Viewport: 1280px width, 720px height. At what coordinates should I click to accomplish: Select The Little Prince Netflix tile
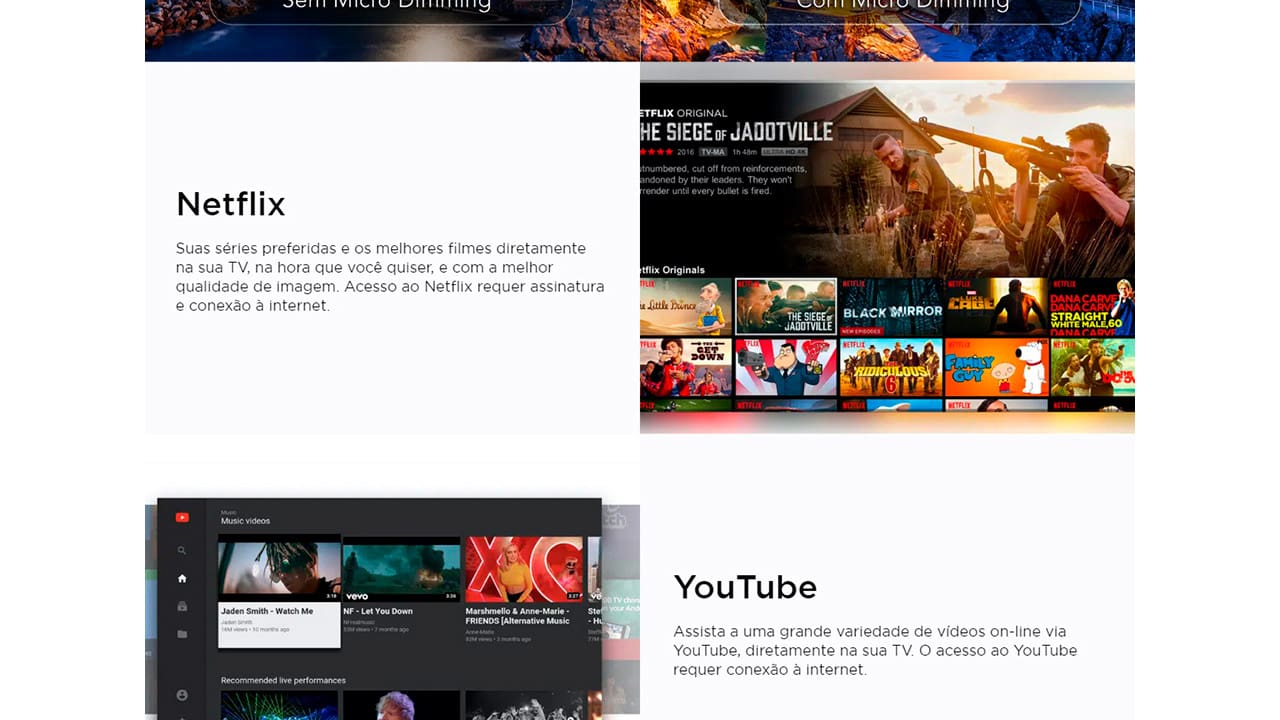click(x=687, y=306)
